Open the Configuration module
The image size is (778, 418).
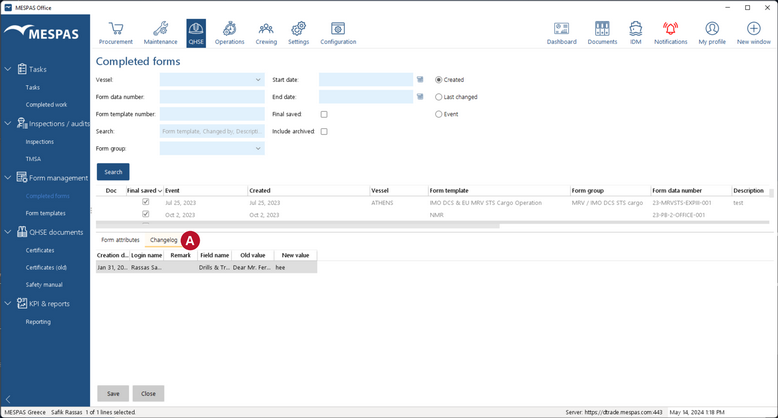tap(338, 33)
